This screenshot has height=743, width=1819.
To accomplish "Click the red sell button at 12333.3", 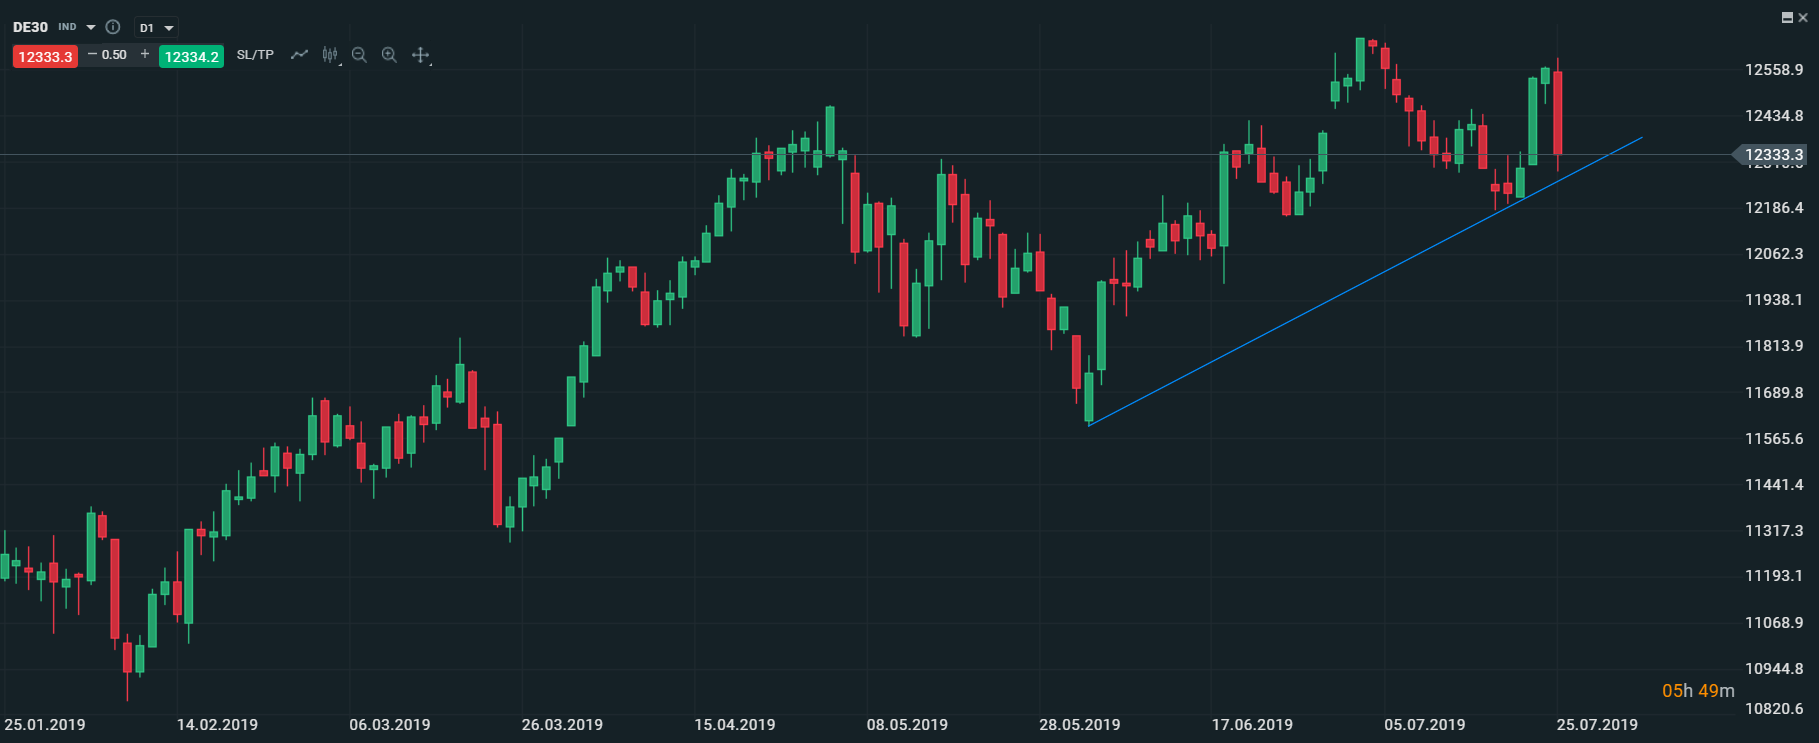I will pyautogui.click(x=45, y=57).
